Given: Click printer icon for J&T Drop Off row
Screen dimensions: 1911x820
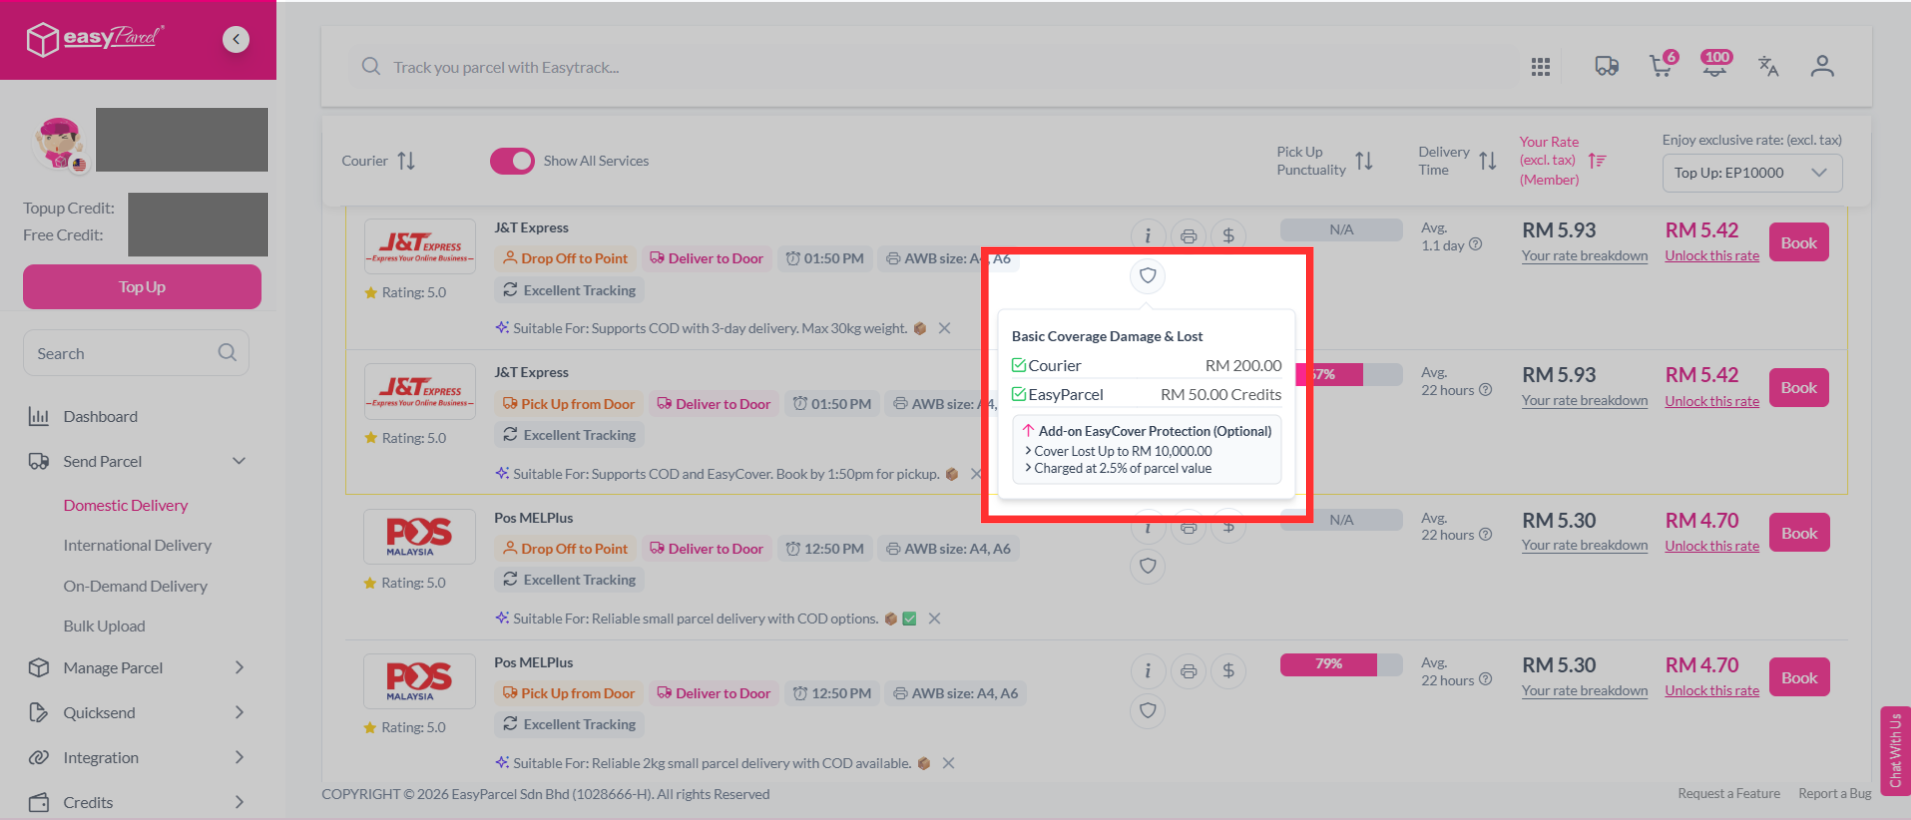Looking at the screenshot, I should click(1188, 236).
